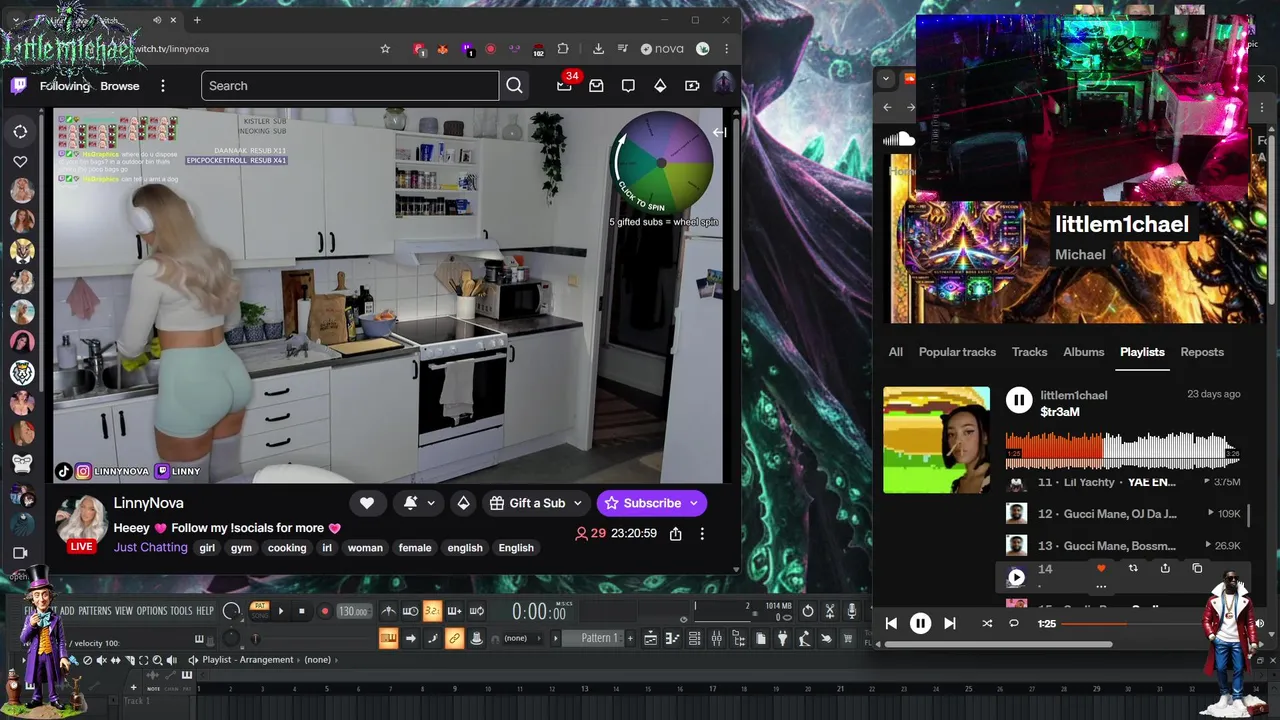Expand notification bell dropdown for LinnyNova

(x=431, y=503)
